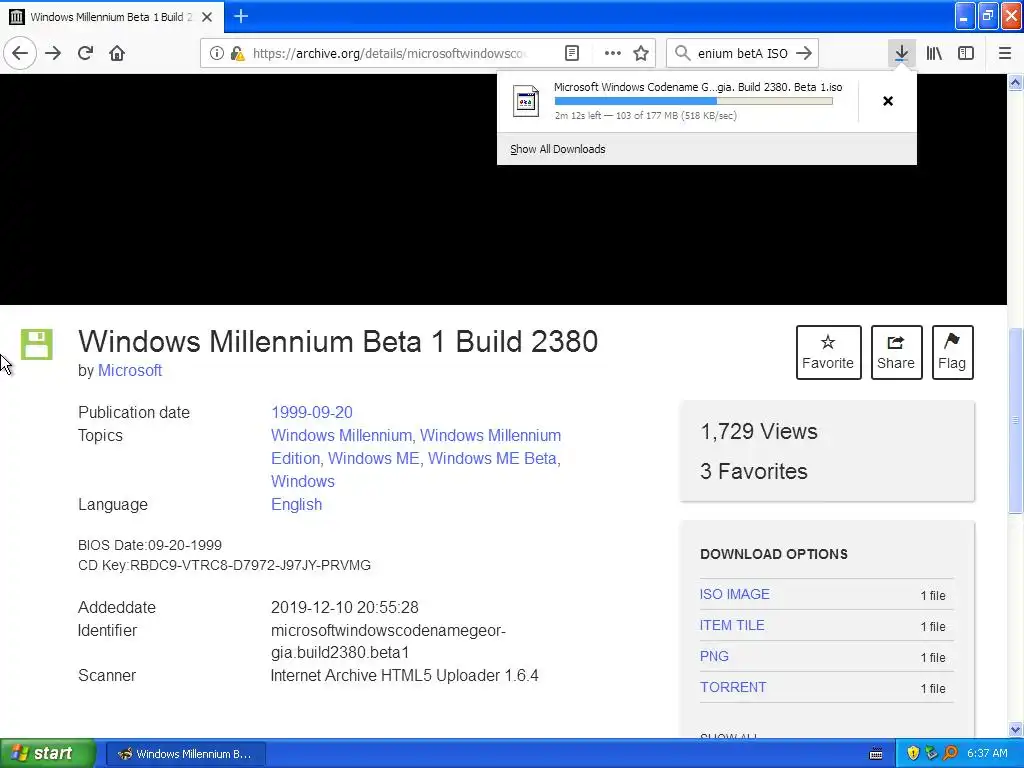Viewport: 1024px width, 768px height.
Task: Click the Windows Millennium B... taskbar button
Action: coord(185,754)
